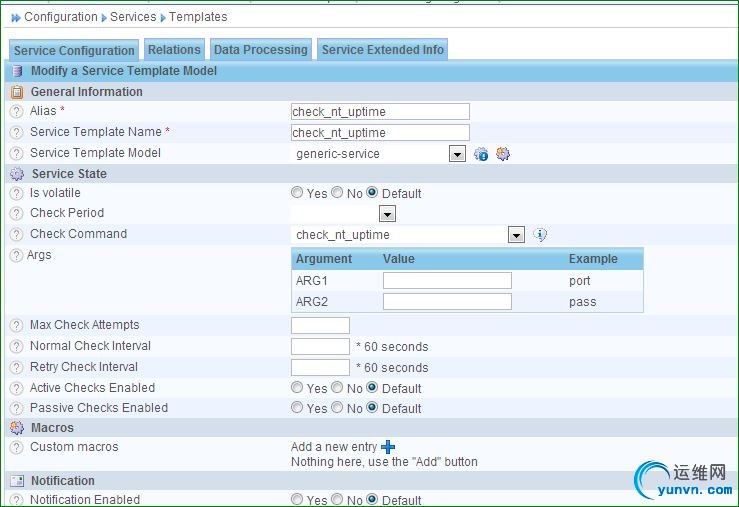This screenshot has height=507, width=739.
Task: Set Notification Enabled to Default
Action: pos(372,499)
